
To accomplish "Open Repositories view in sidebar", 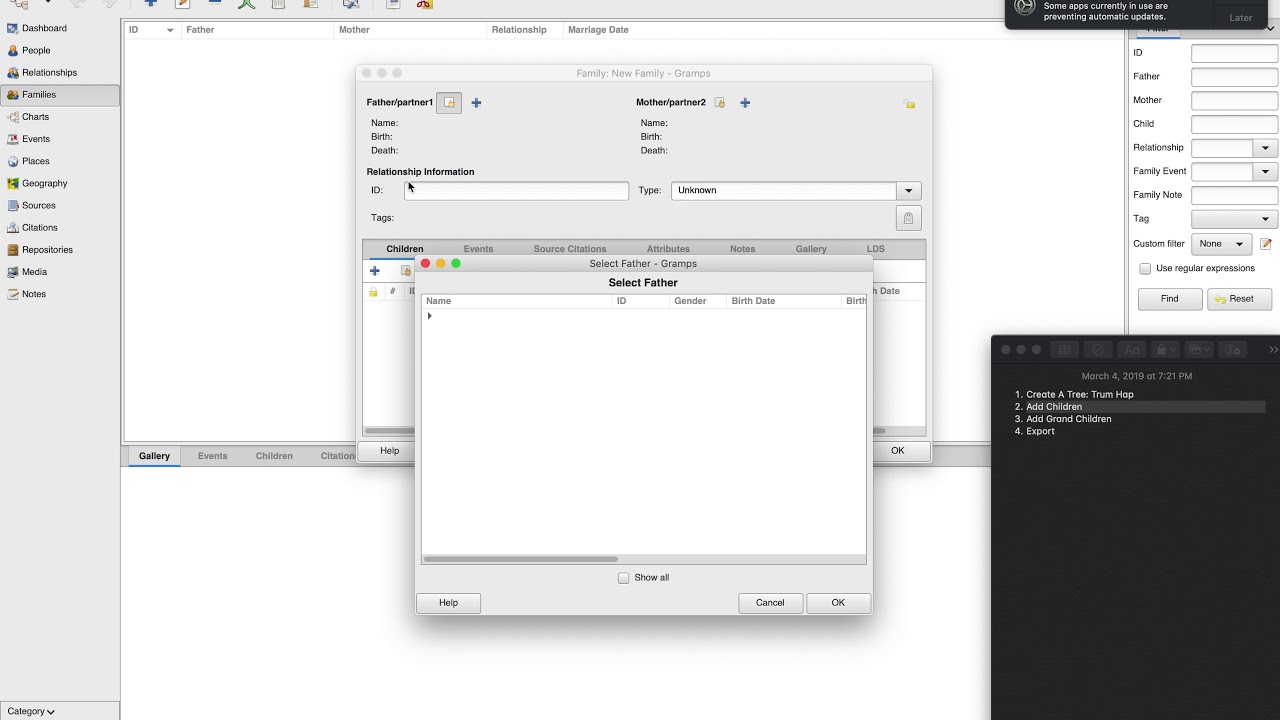I will pyautogui.click(x=47, y=249).
